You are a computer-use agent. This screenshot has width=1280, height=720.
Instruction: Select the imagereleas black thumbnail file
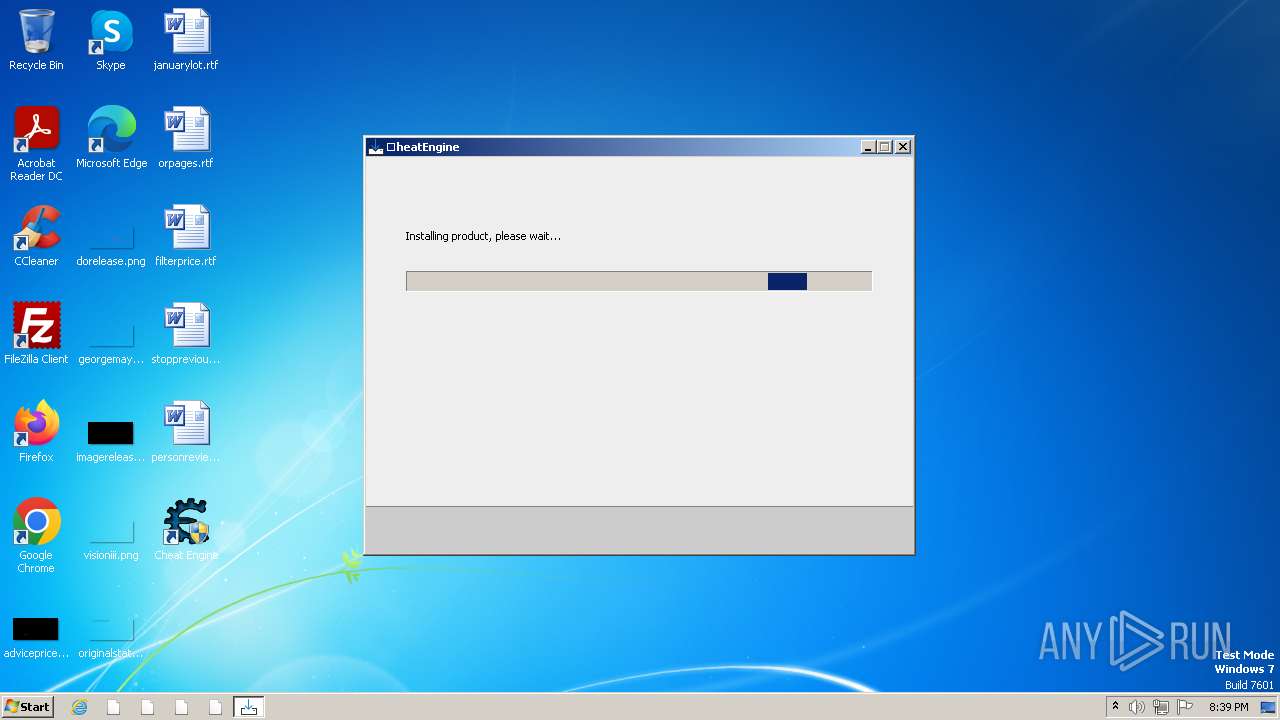point(111,432)
